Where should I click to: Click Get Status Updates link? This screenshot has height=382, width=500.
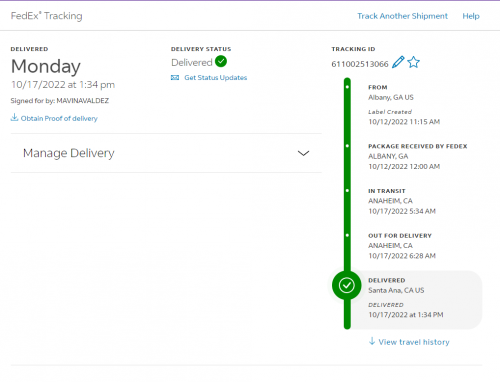tap(216, 78)
